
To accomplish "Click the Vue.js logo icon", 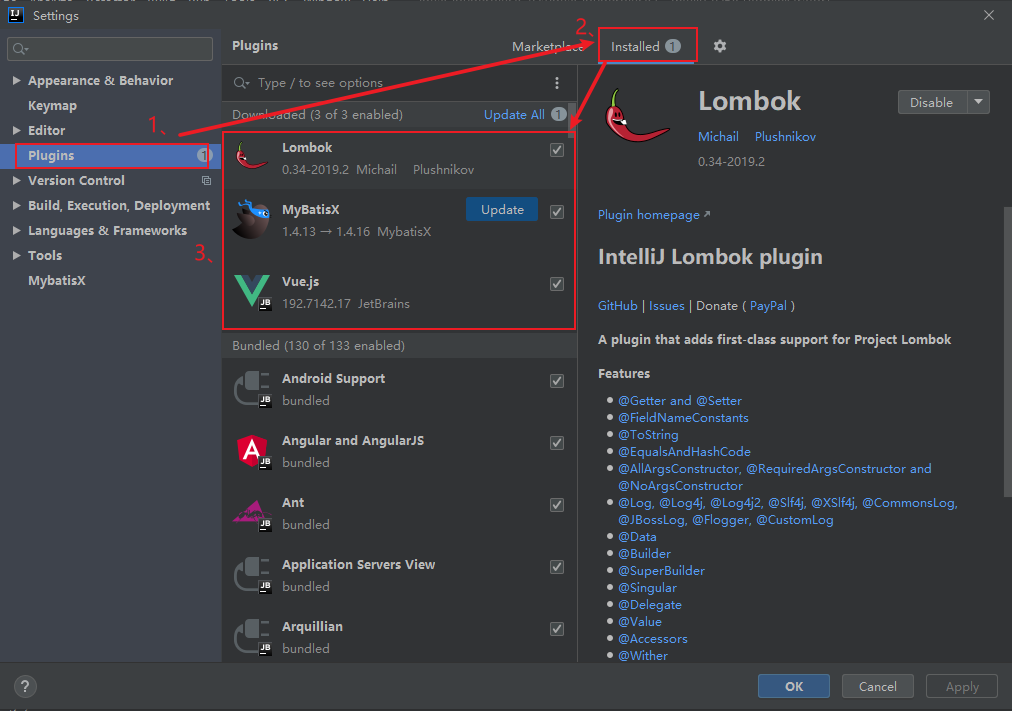I will click(252, 291).
